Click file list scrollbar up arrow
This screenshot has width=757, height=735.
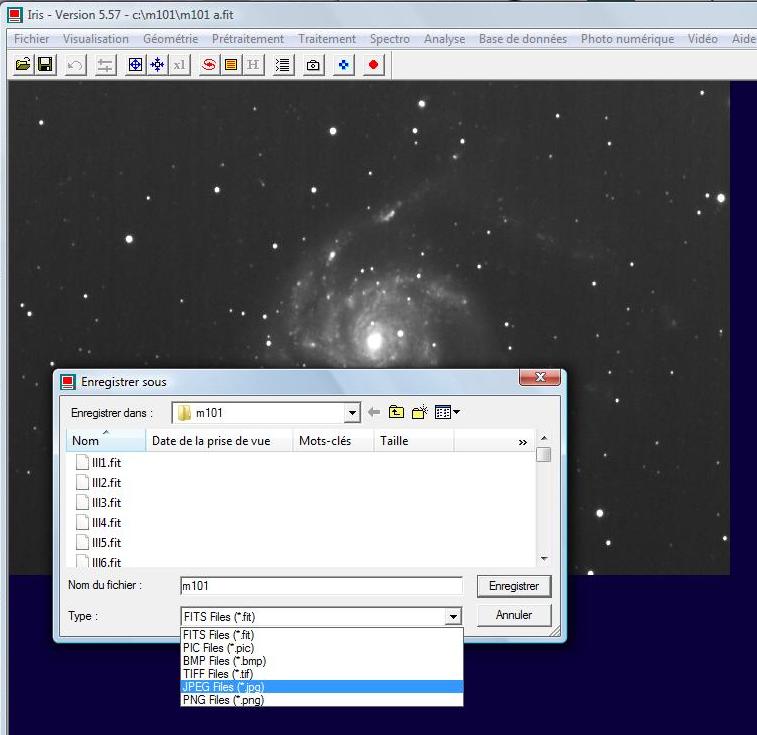(x=544, y=438)
